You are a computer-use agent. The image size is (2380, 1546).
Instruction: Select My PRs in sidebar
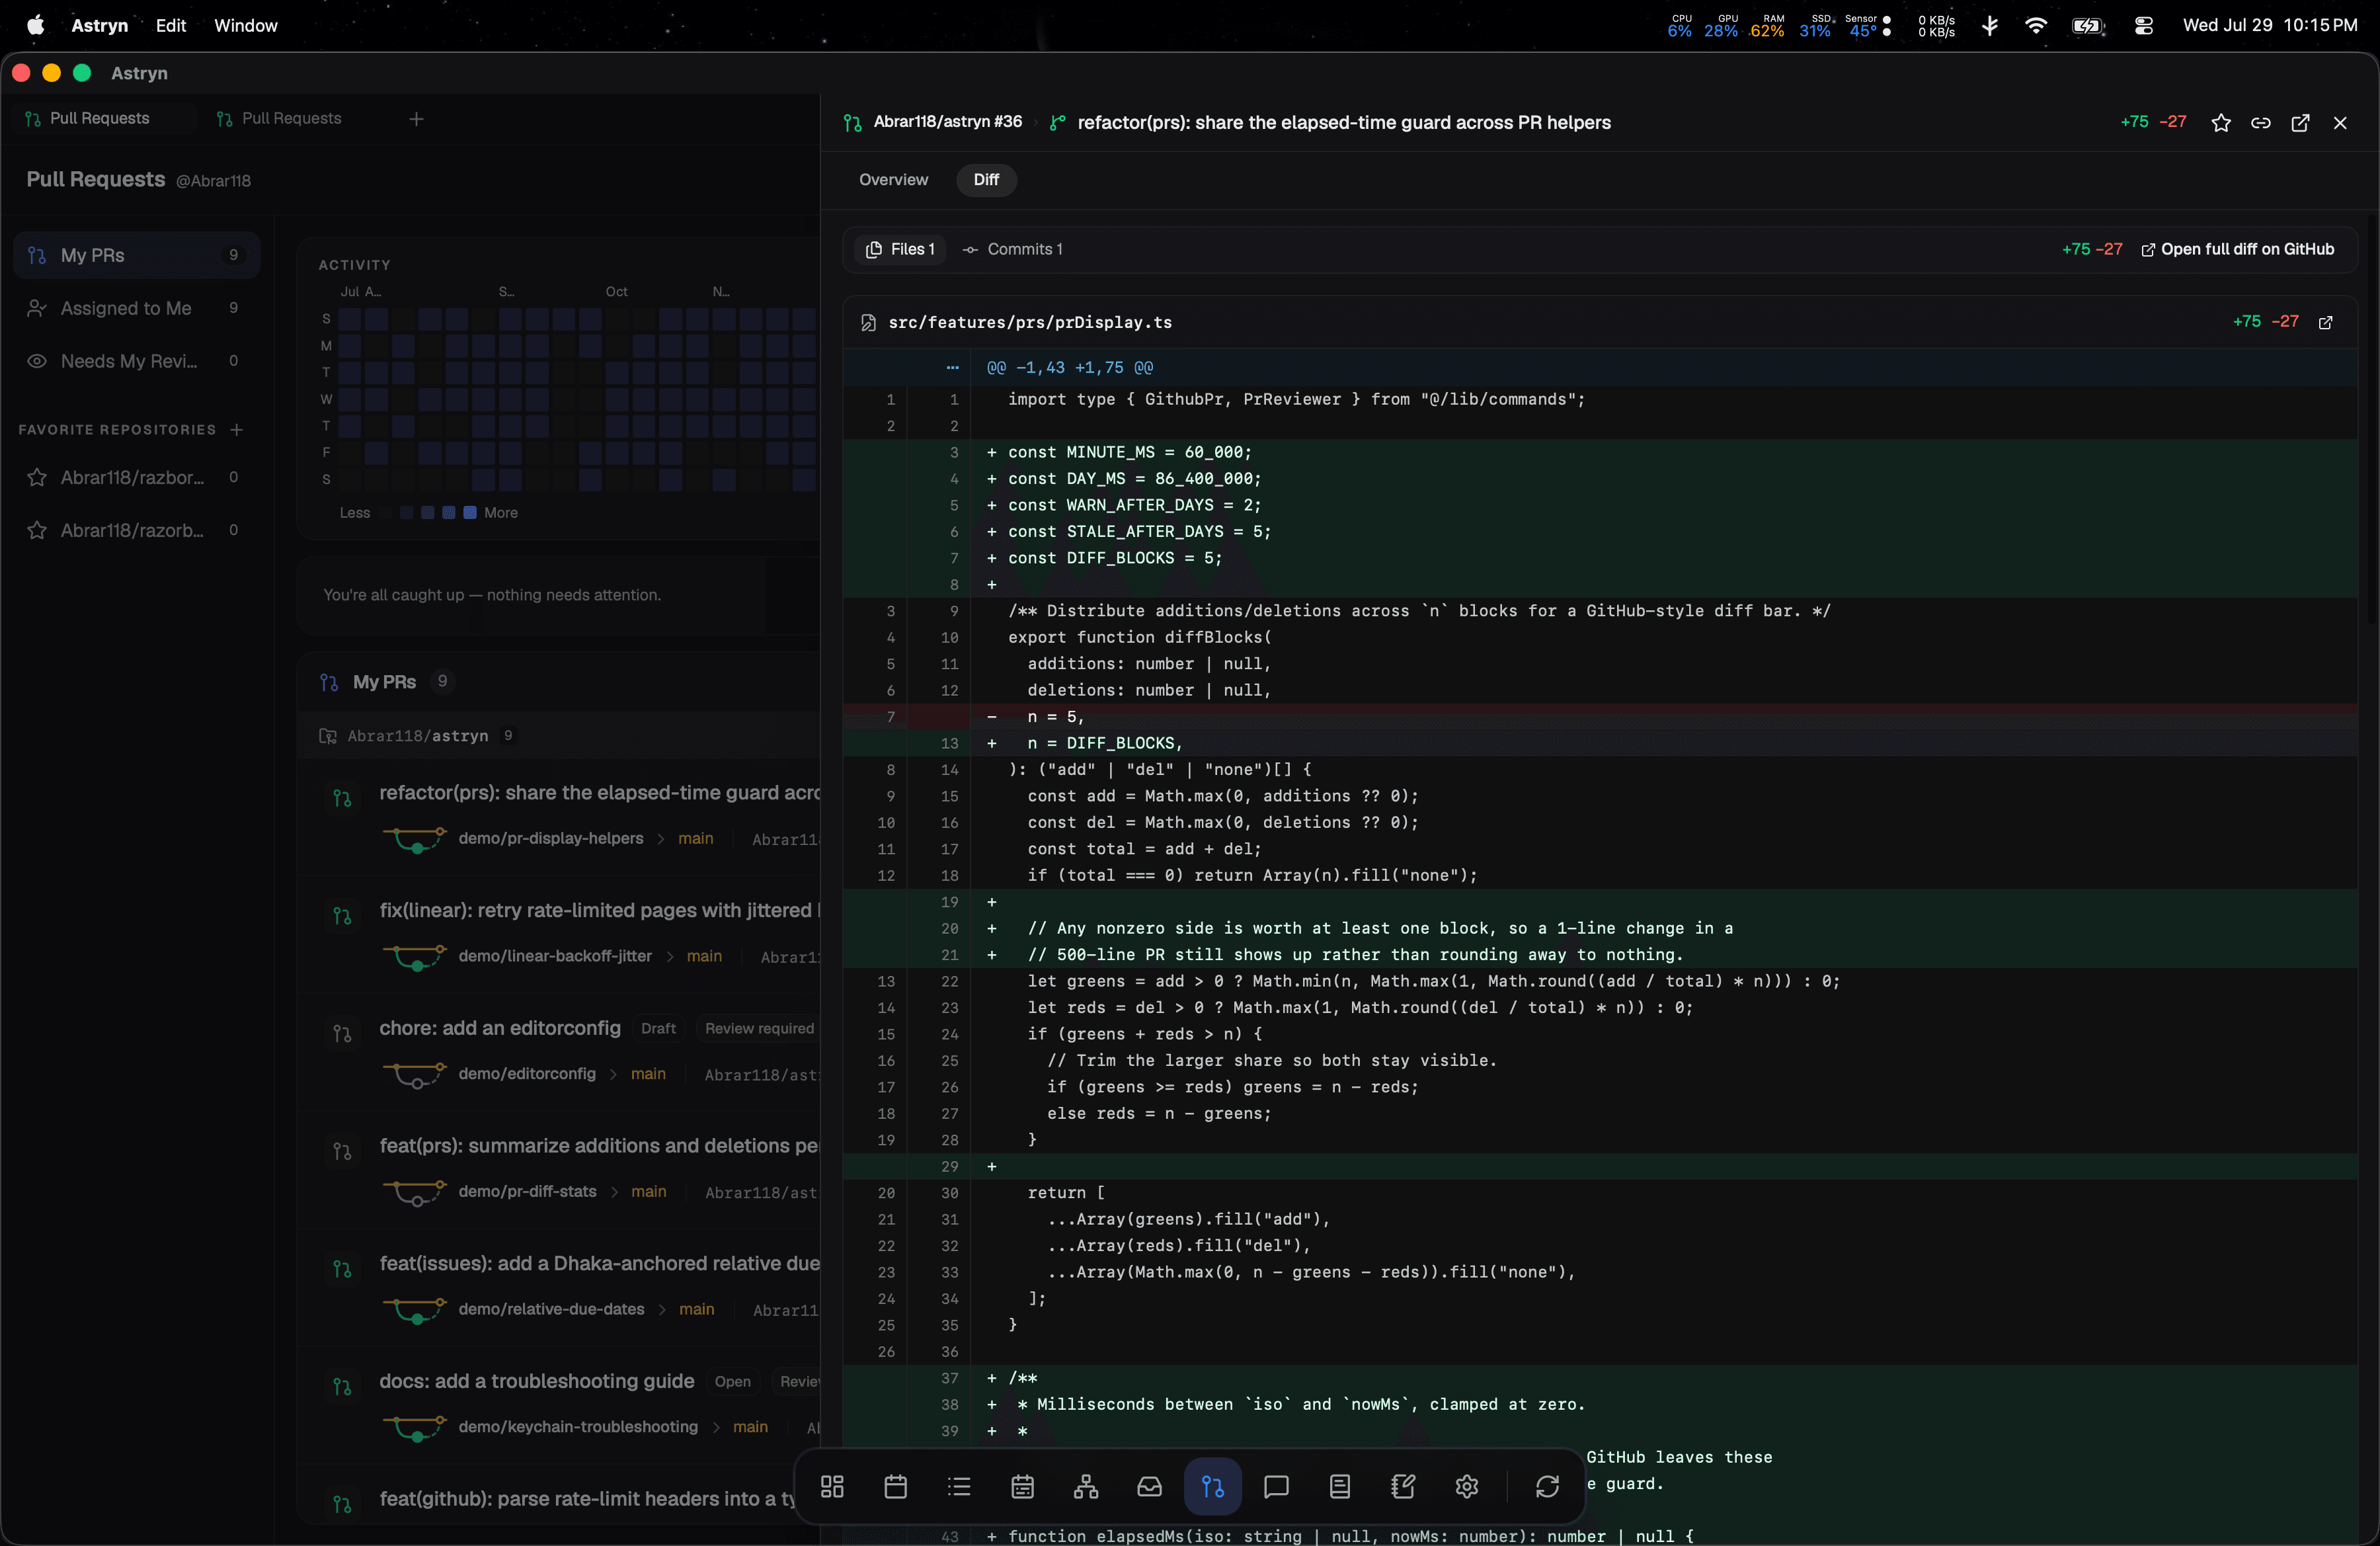click(x=137, y=255)
